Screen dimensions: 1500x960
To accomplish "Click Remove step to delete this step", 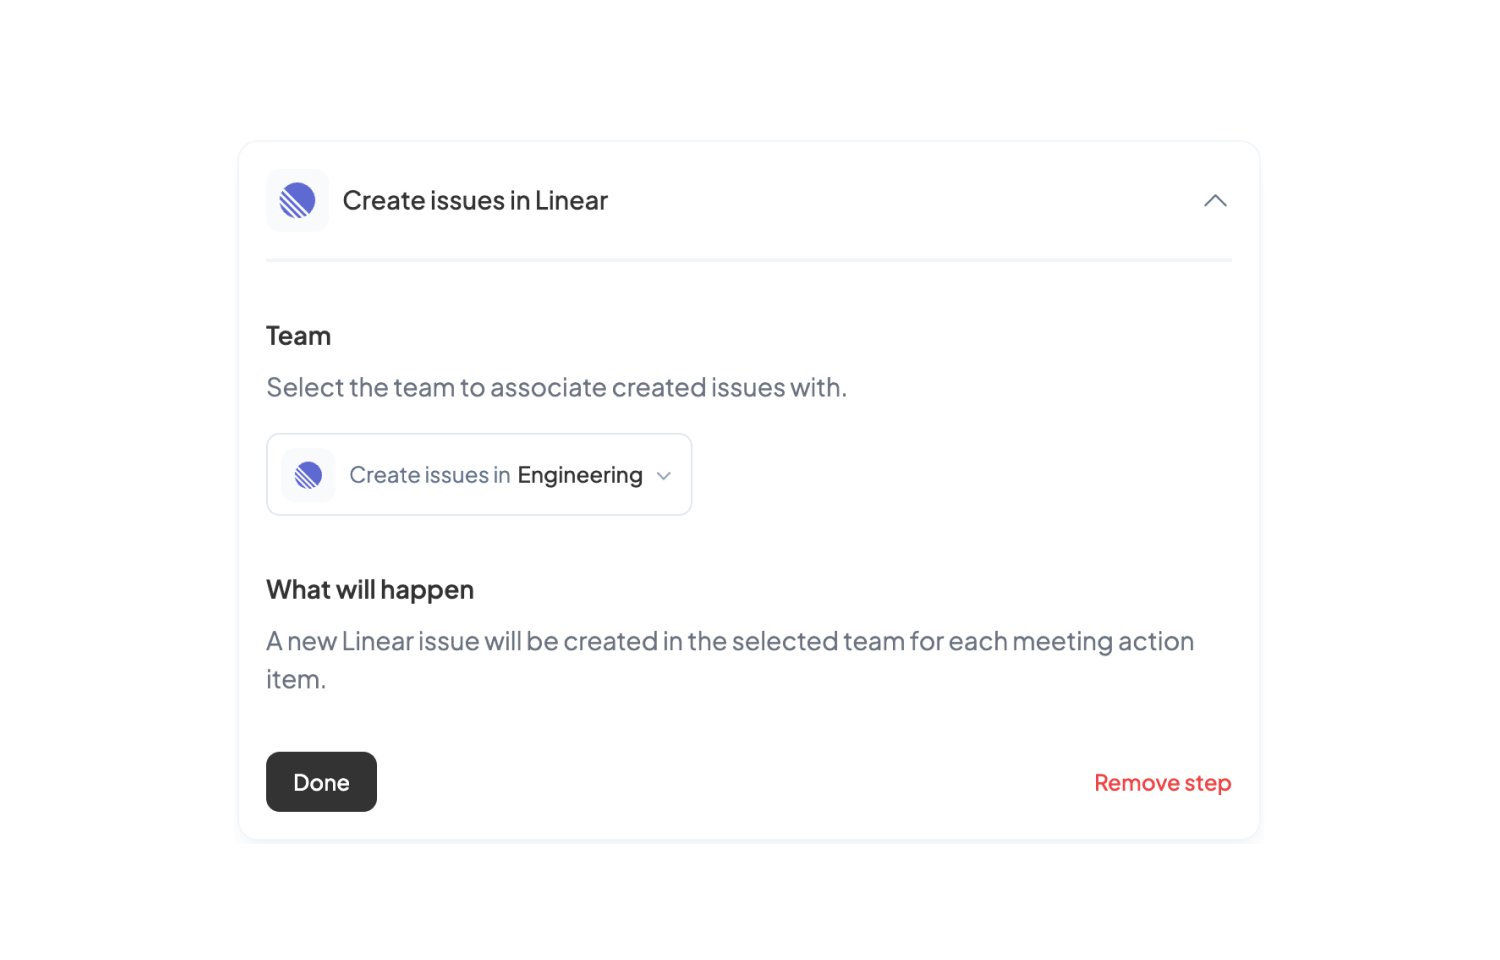I will point(1162,782).
